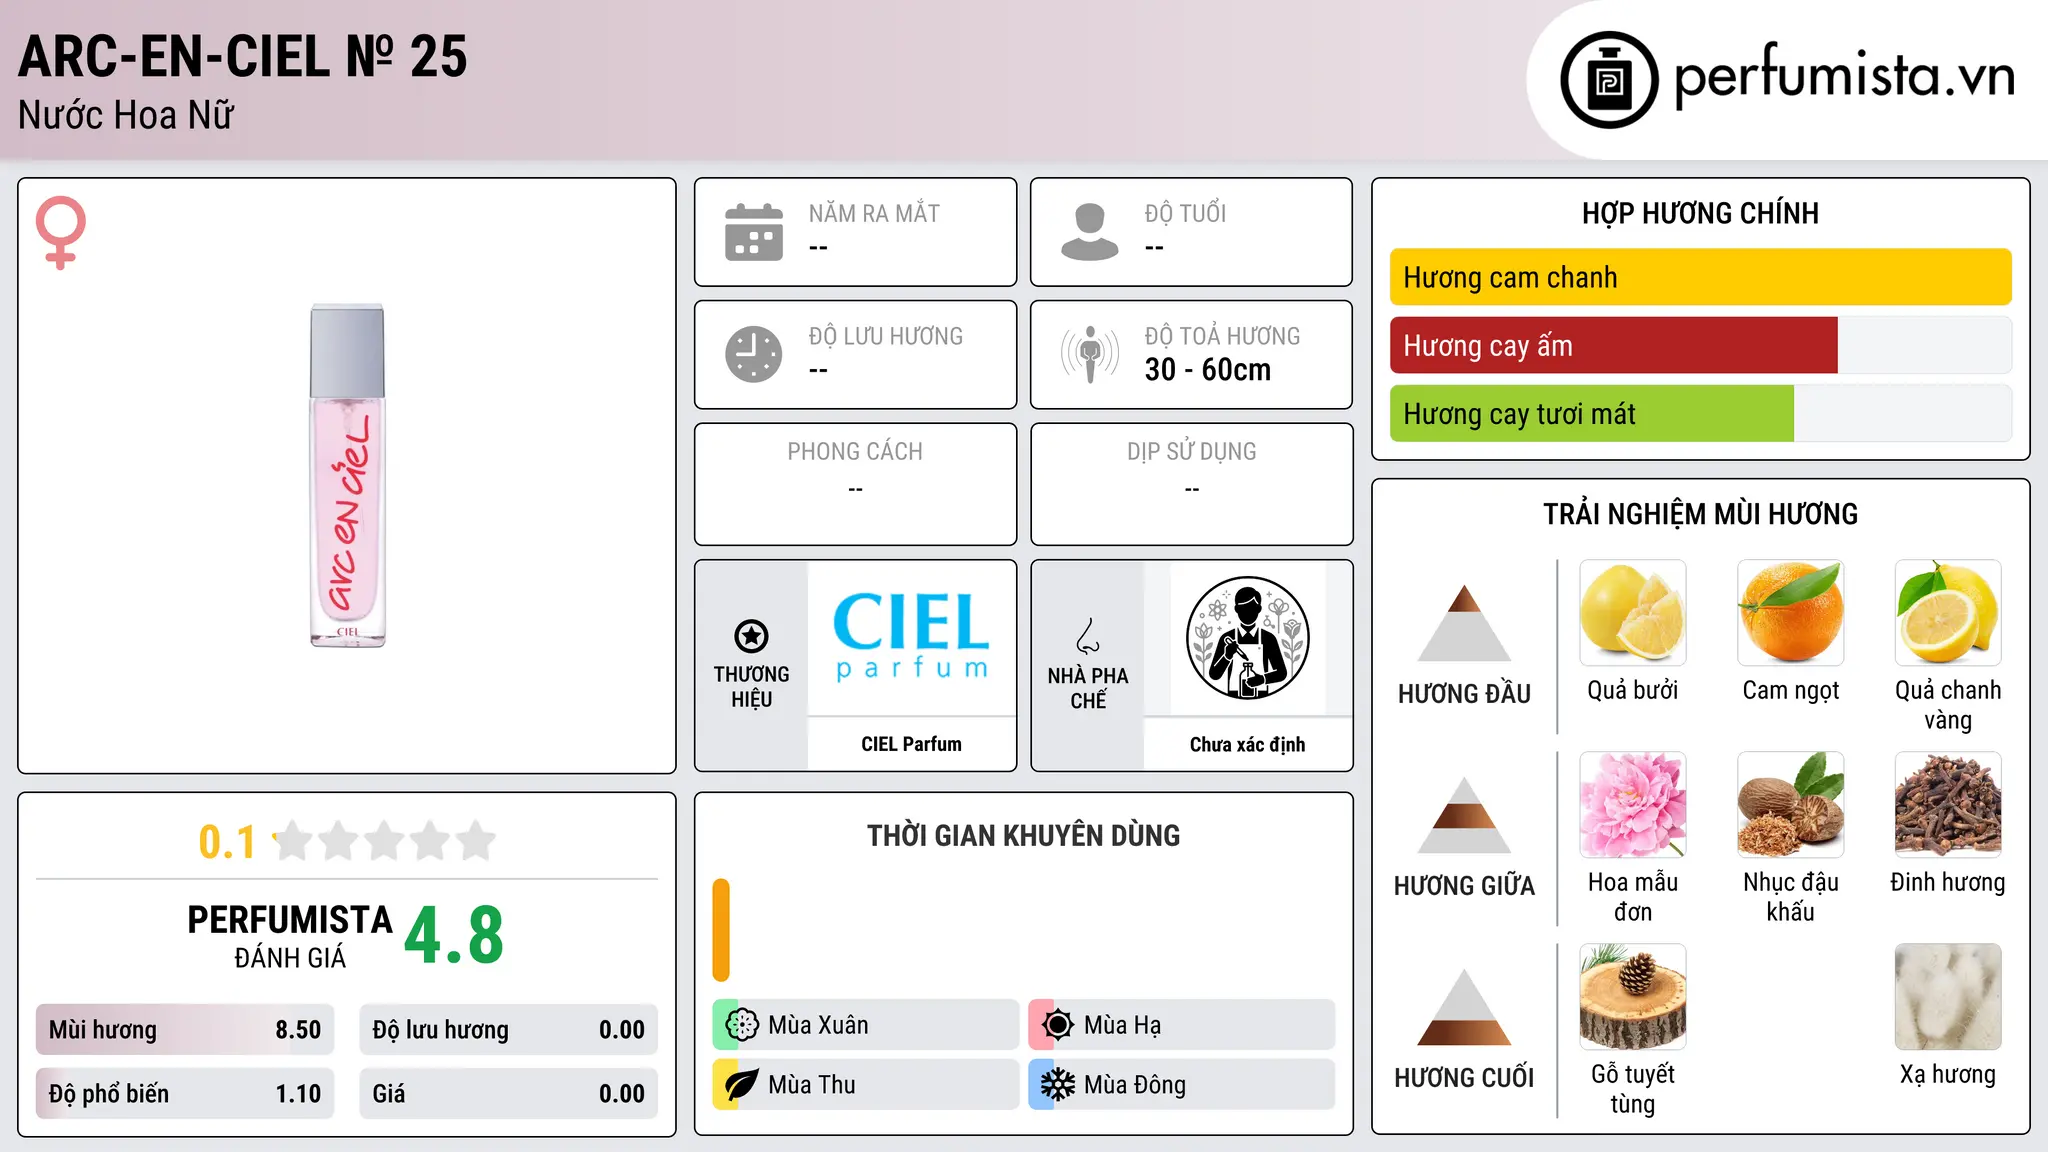Click the nose icon above Nhà pha chế

(x=1088, y=635)
